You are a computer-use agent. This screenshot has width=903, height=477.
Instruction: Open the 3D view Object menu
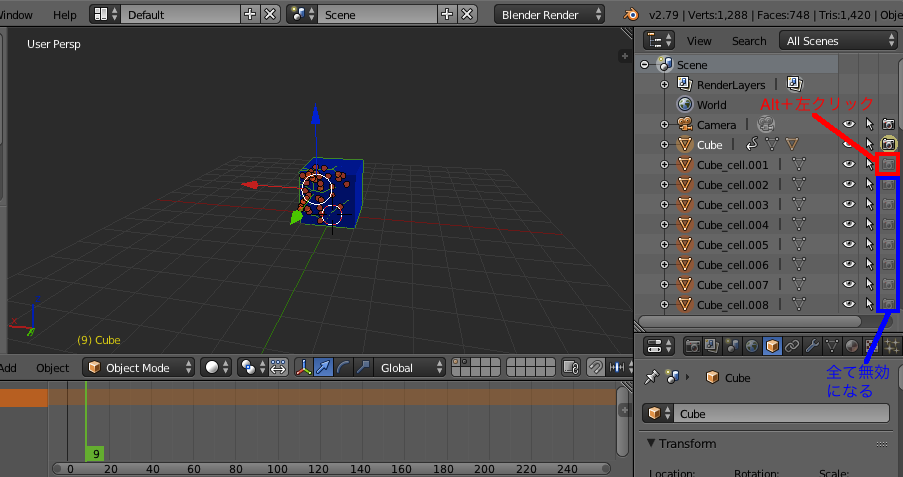[52, 368]
